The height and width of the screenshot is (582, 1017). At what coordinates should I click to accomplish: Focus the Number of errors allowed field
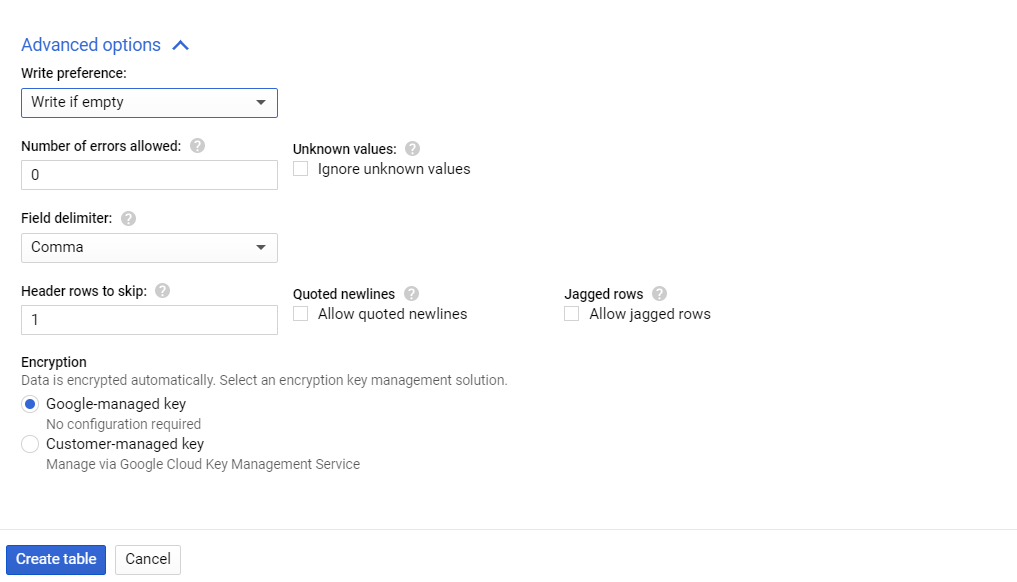point(149,175)
